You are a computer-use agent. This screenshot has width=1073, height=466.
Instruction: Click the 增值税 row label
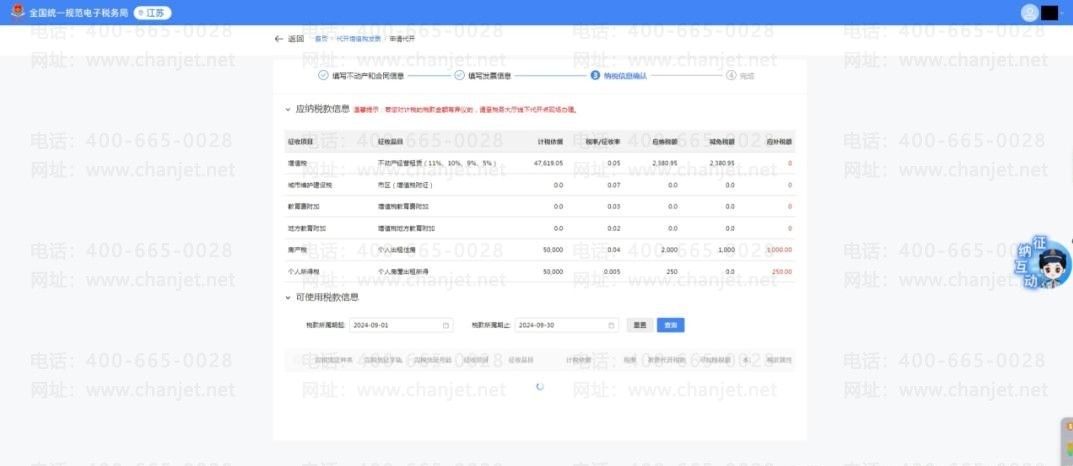296,164
